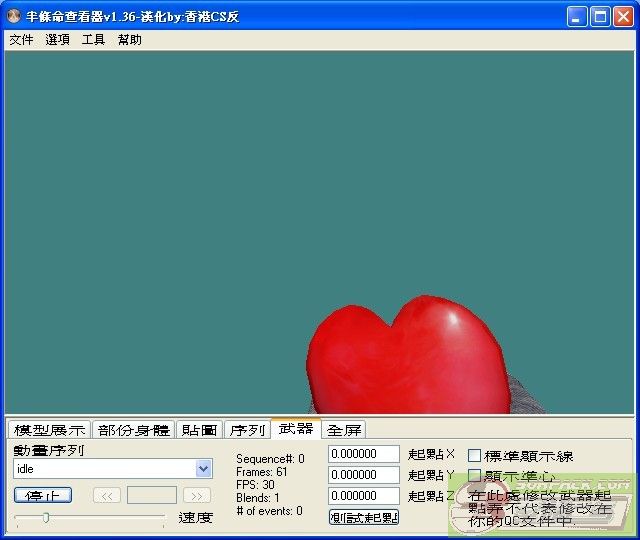Open the 文件 menu
This screenshot has height=540, width=640.
(x=21, y=40)
